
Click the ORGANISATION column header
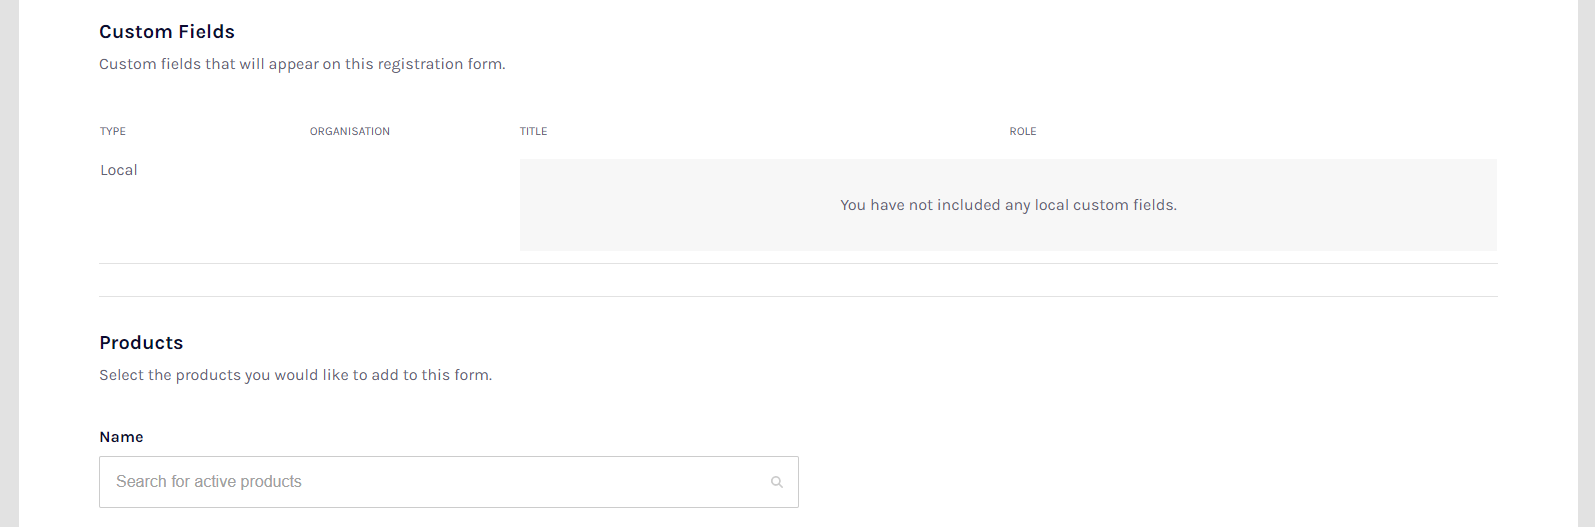tap(350, 131)
